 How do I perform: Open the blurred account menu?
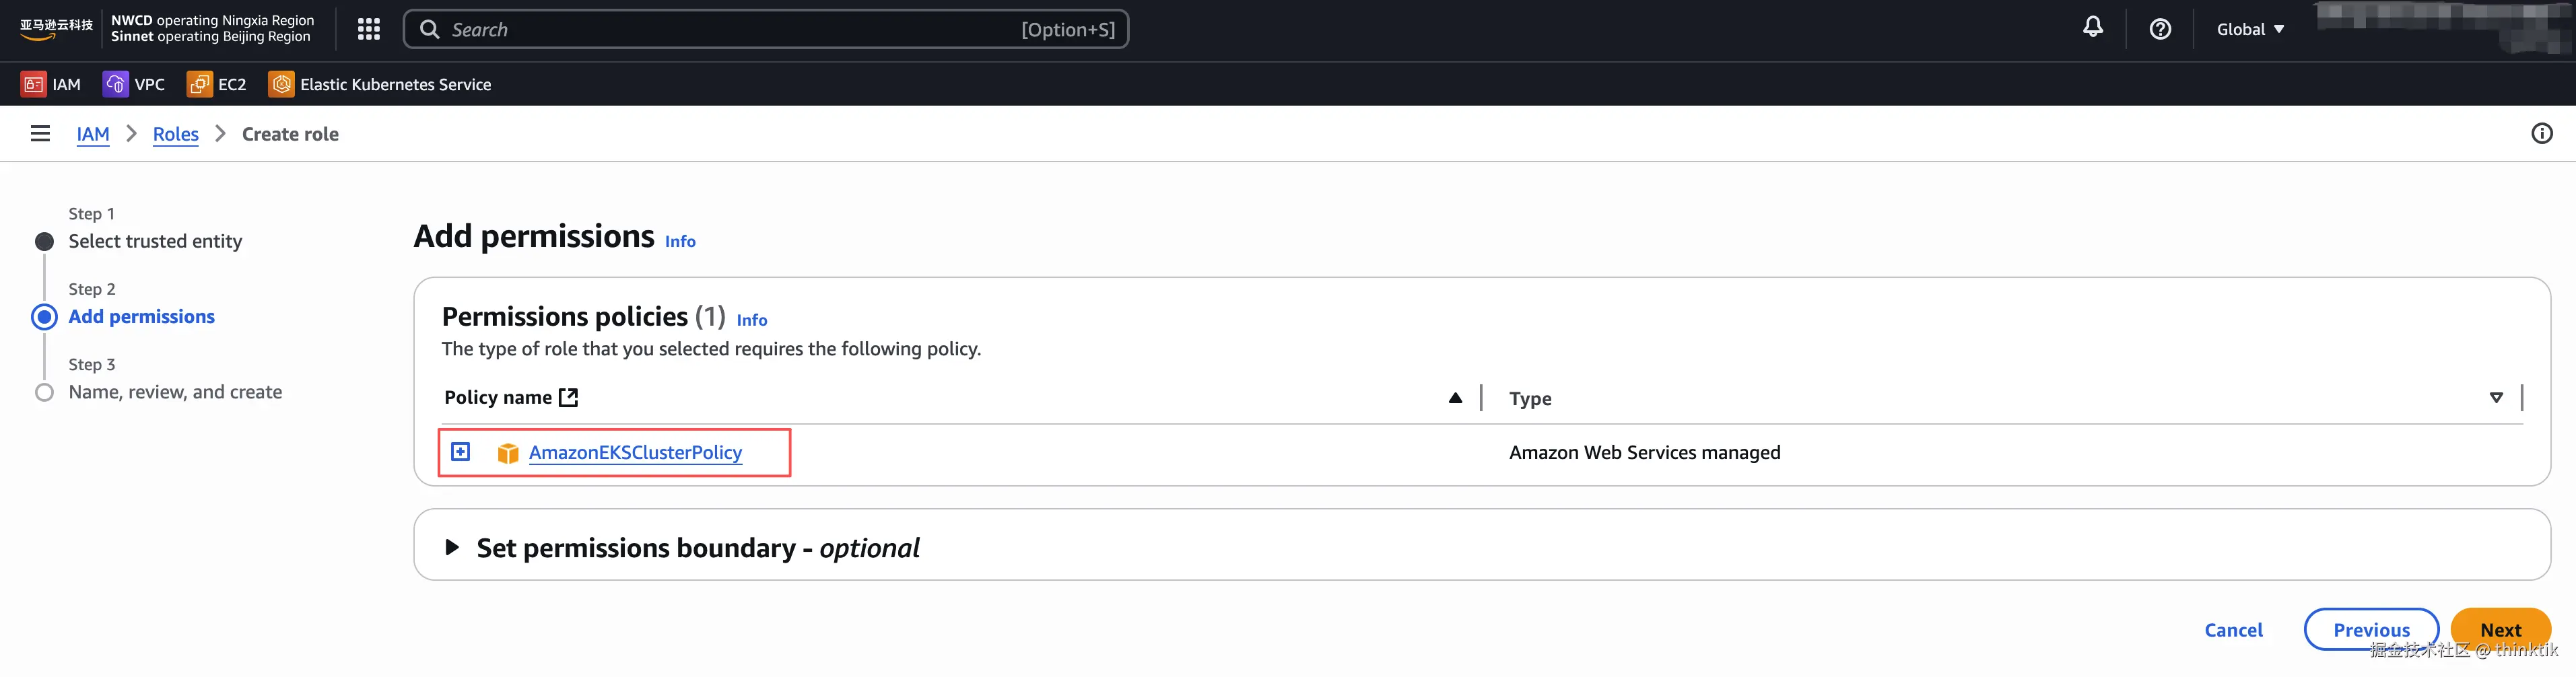(2444, 28)
